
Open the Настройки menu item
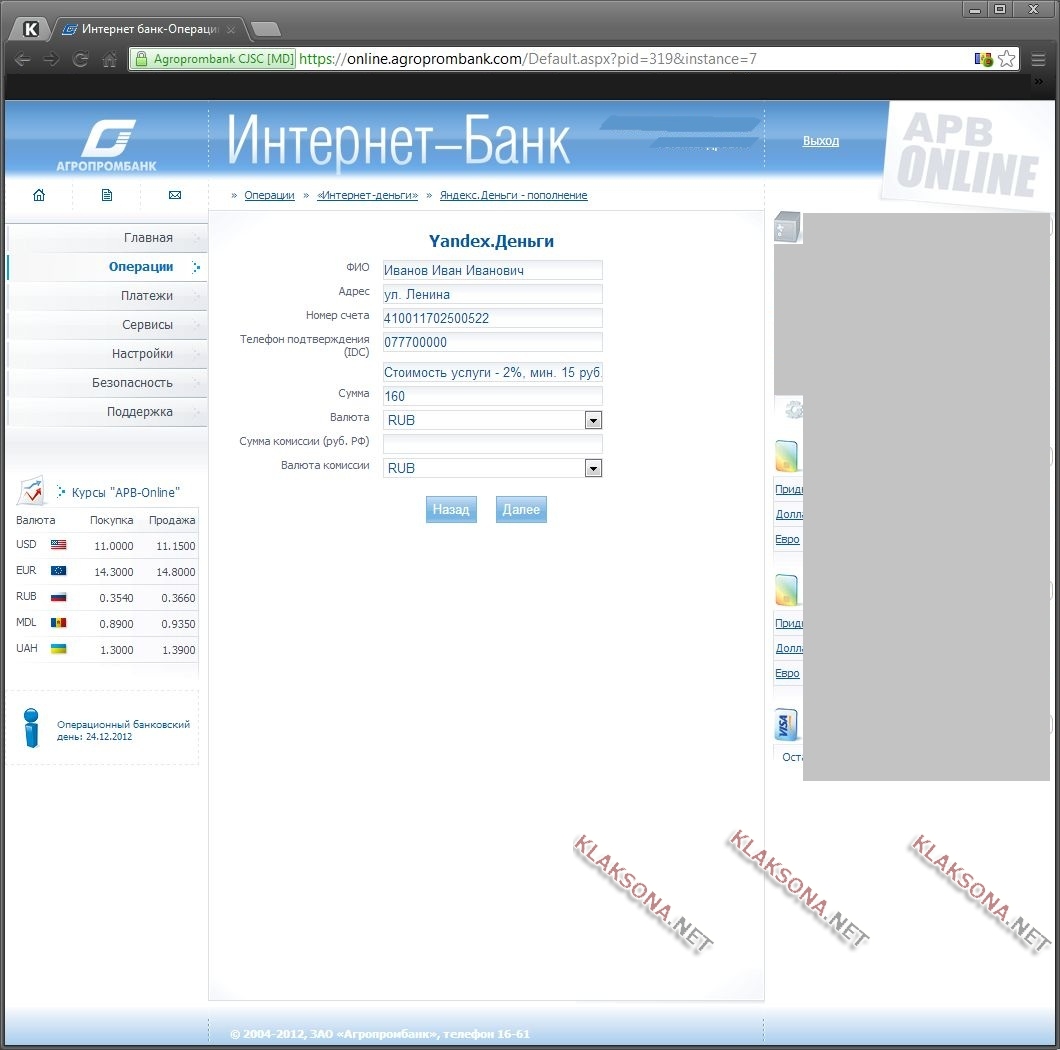tap(107, 354)
